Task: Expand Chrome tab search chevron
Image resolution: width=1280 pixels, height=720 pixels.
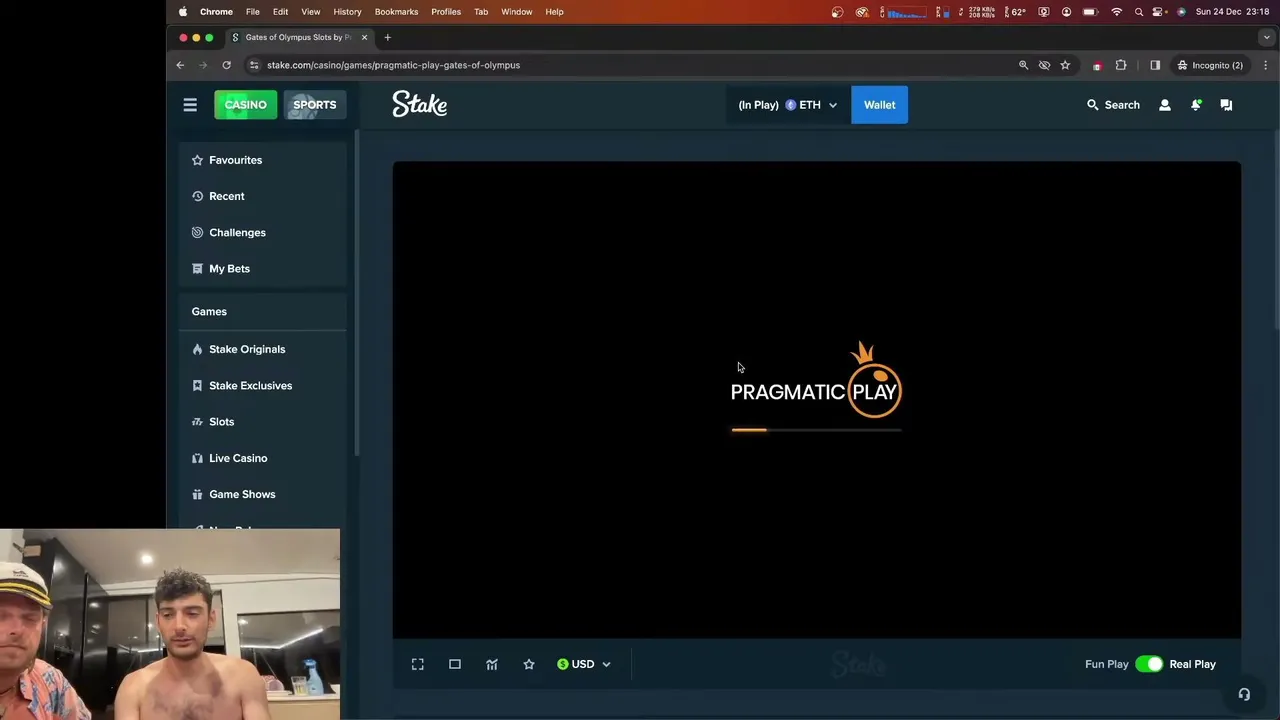Action: (1266, 37)
